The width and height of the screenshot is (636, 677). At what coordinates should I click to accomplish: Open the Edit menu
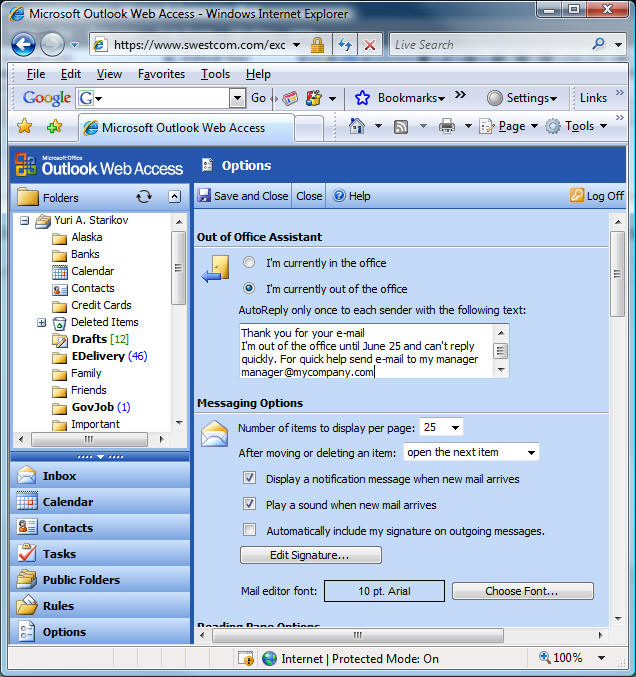pos(71,74)
